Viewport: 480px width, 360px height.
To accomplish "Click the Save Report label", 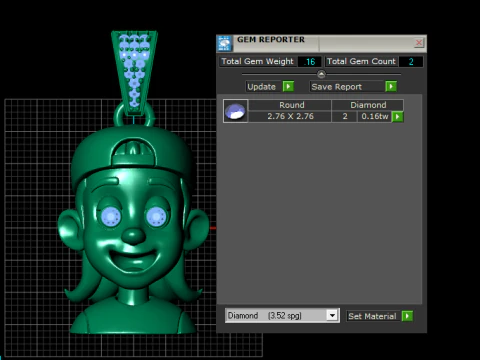I will point(336,87).
